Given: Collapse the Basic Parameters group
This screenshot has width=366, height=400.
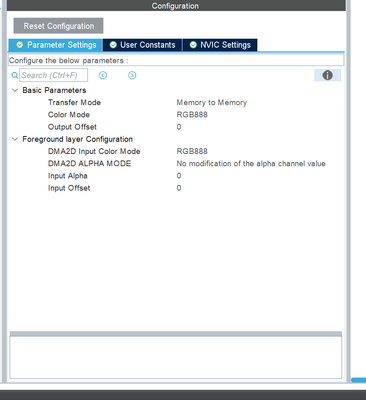Looking at the screenshot, I should (x=15, y=90).
